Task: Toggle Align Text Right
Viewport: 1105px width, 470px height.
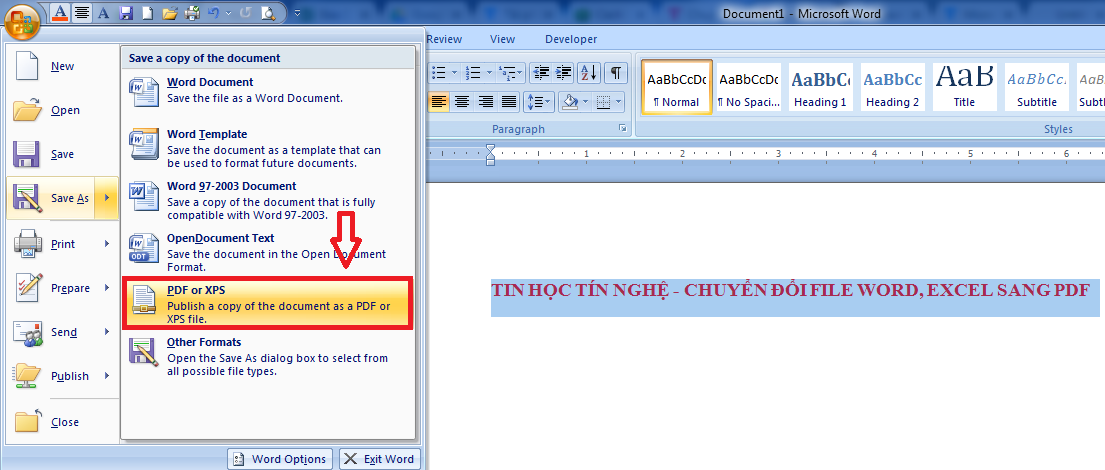Action: [485, 101]
